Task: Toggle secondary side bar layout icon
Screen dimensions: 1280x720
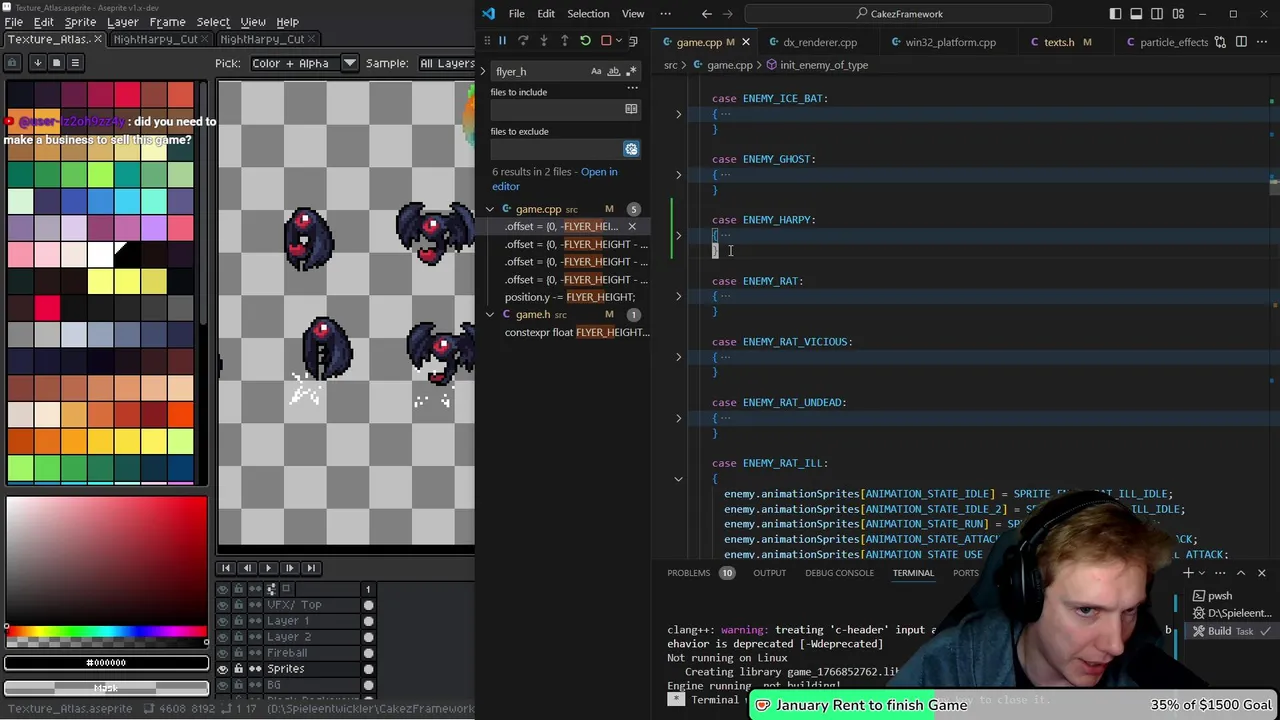Action: 1157,14
